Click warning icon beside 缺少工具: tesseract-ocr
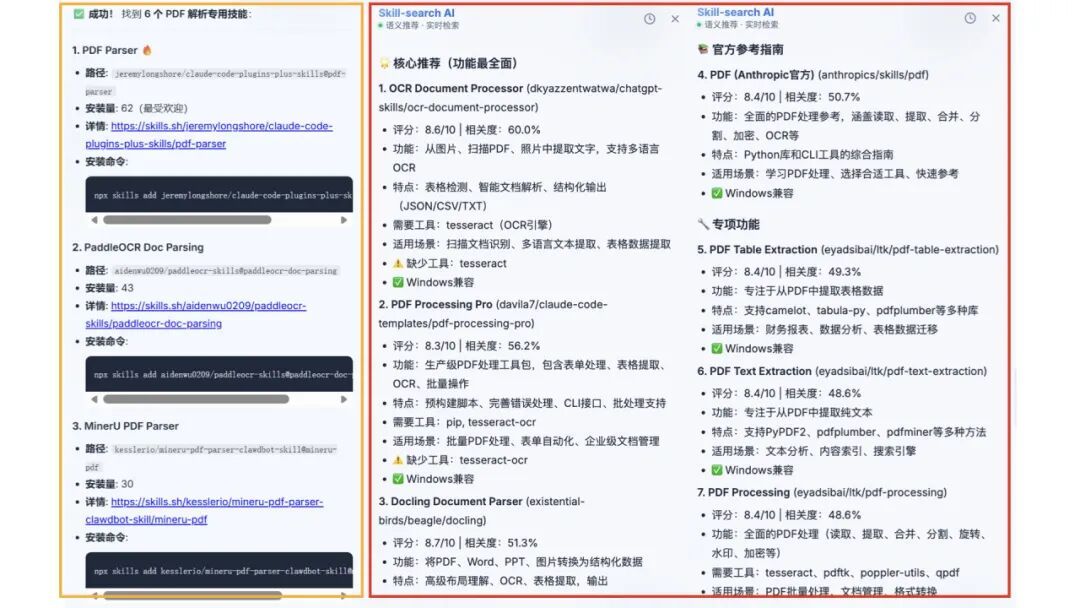The image size is (1080, 608). (397, 460)
